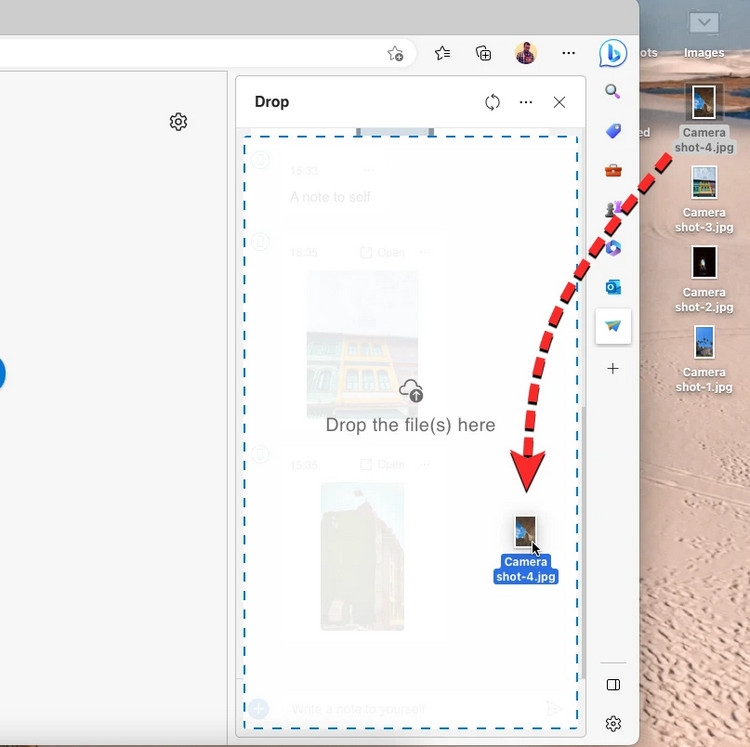
Task: Select the original Camera shot-4.jpg desktop file
Action: click(704, 119)
